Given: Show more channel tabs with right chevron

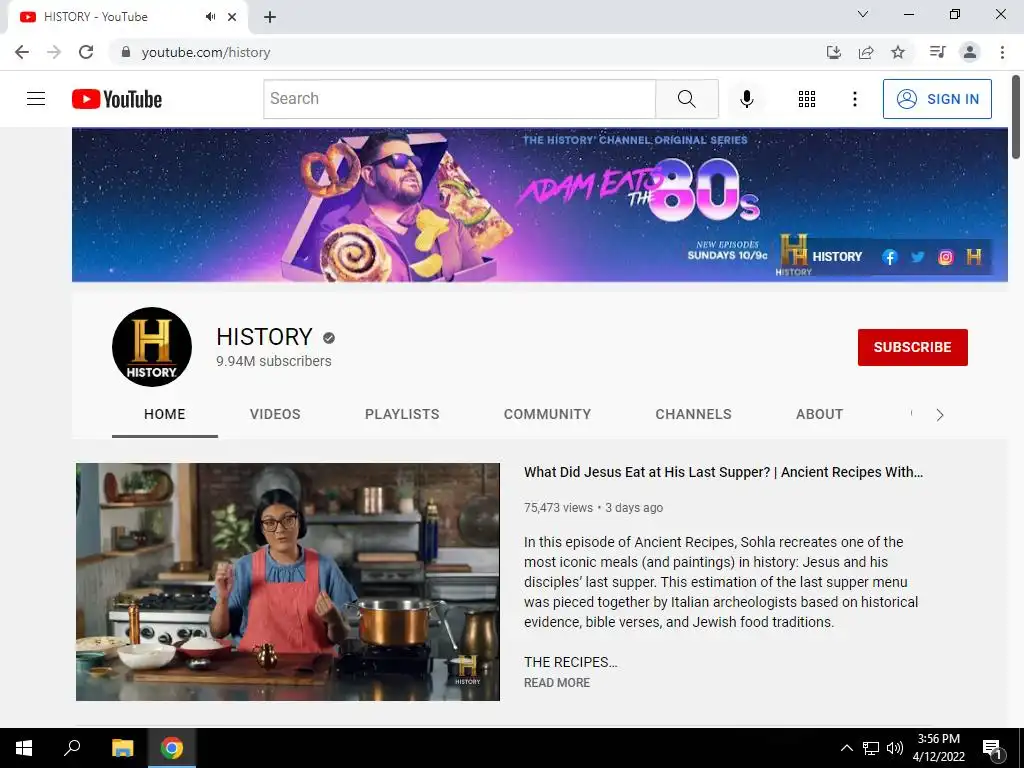Looking at the screenshot, I should pos(940,415).
